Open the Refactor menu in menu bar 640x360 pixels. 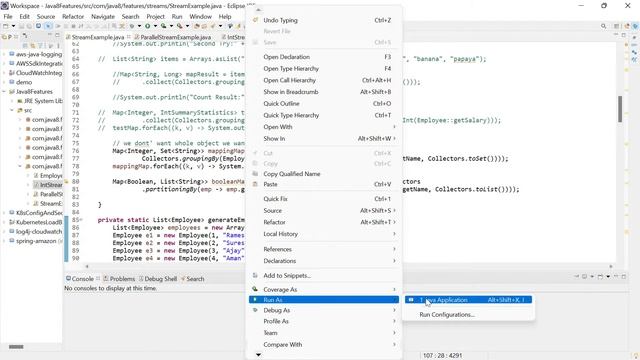tap(73, 16)
